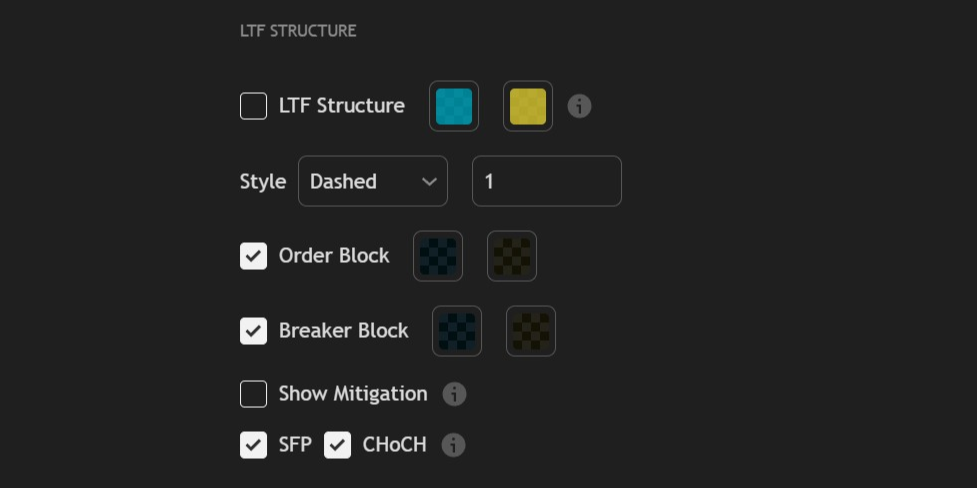
Task: Click the Order Block label text
Action: [x=334, y=256]
